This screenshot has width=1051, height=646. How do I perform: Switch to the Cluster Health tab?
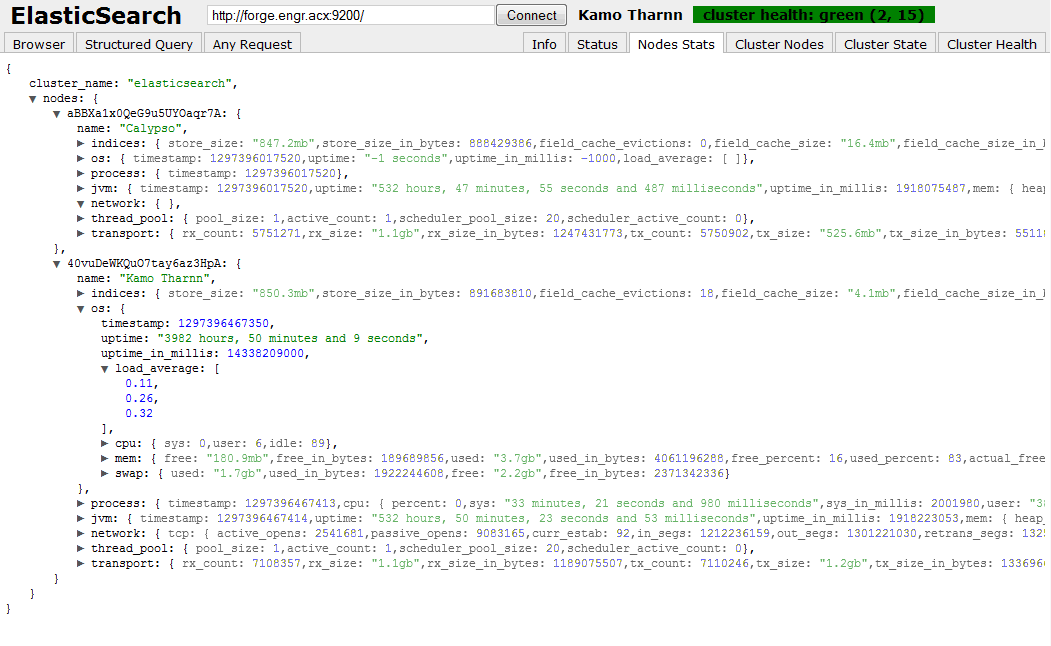(x=991, y=43)
